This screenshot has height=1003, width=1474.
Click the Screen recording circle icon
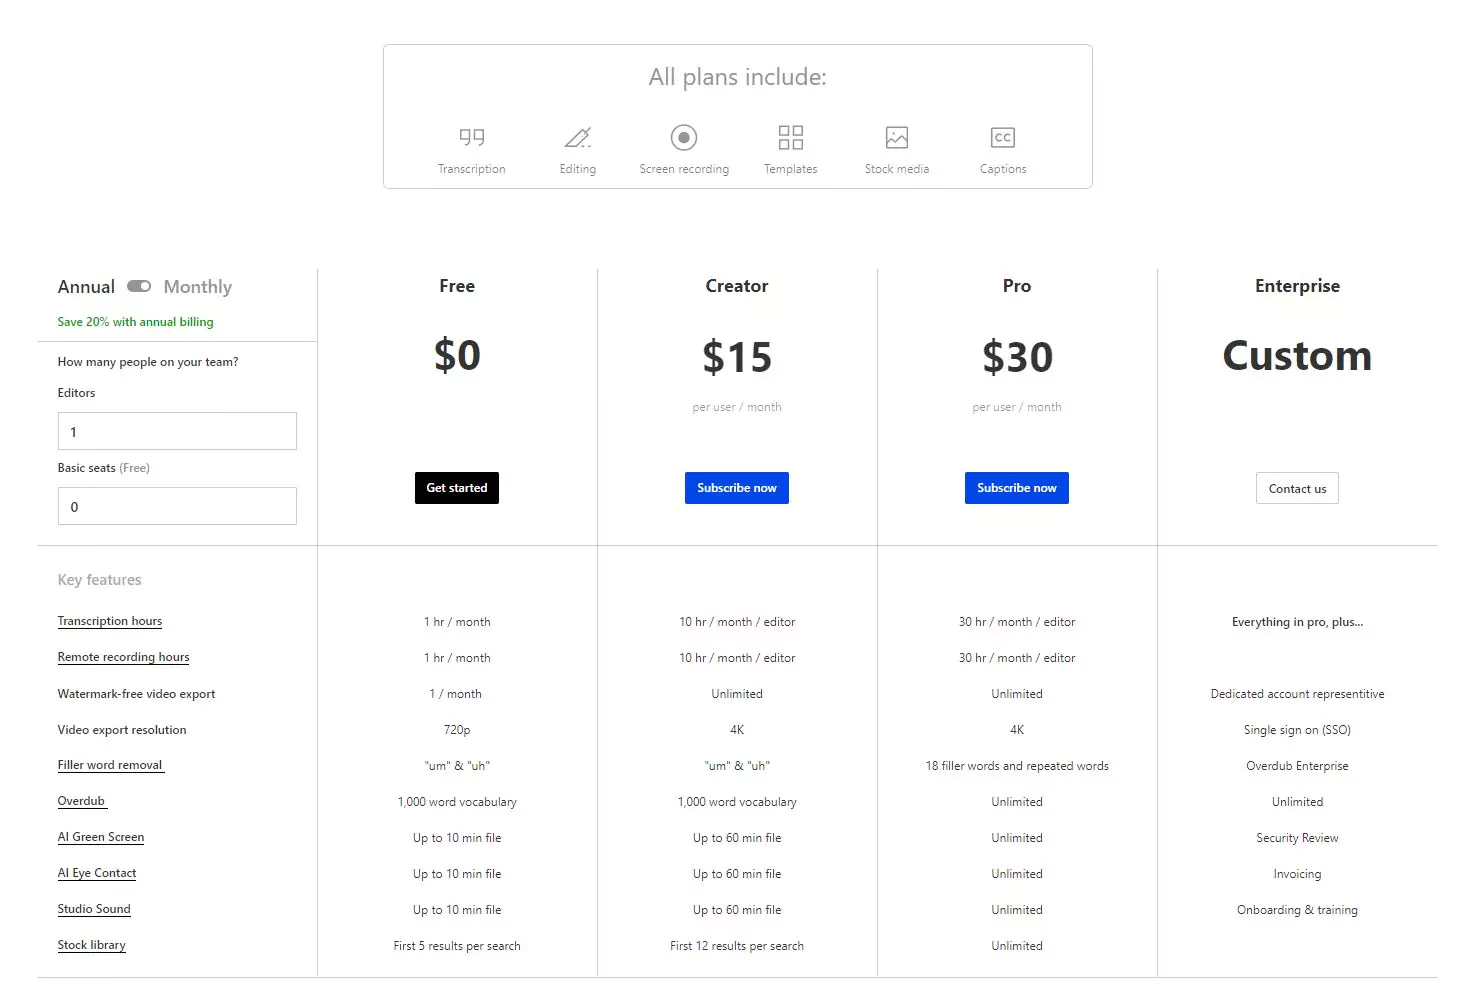pyautogui.click(x=684, y=137)
